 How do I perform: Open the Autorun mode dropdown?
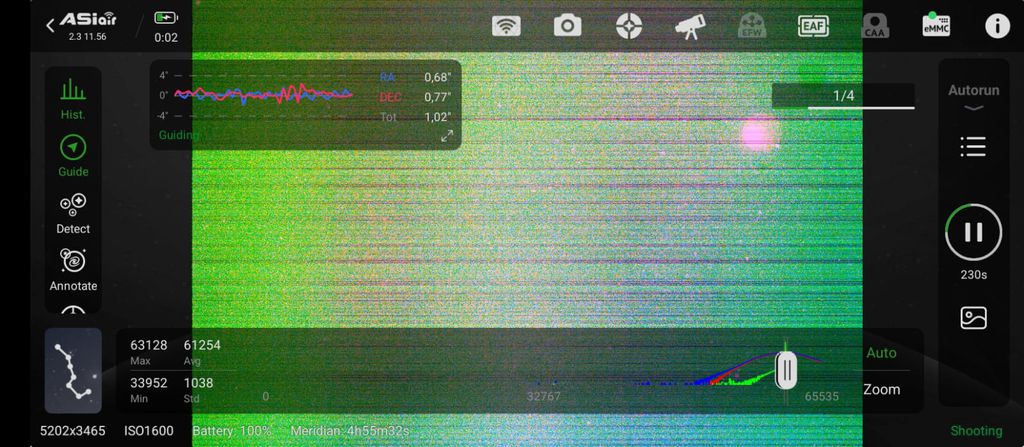coord(974,97)
